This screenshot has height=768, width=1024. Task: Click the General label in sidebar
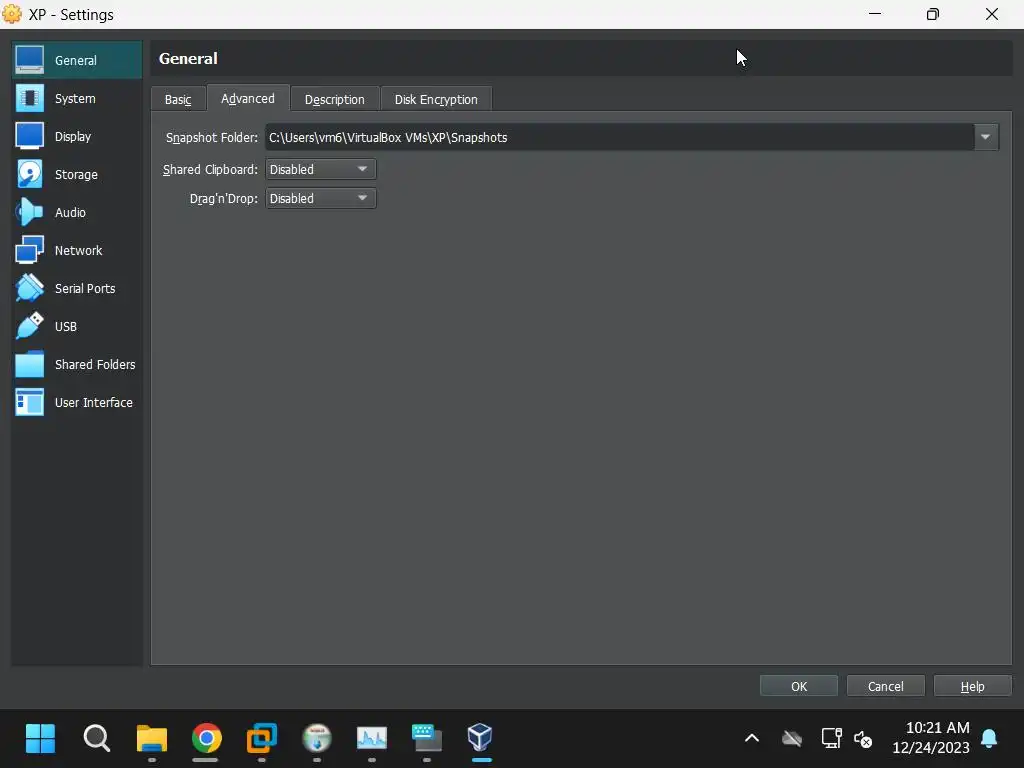[76, 60]
